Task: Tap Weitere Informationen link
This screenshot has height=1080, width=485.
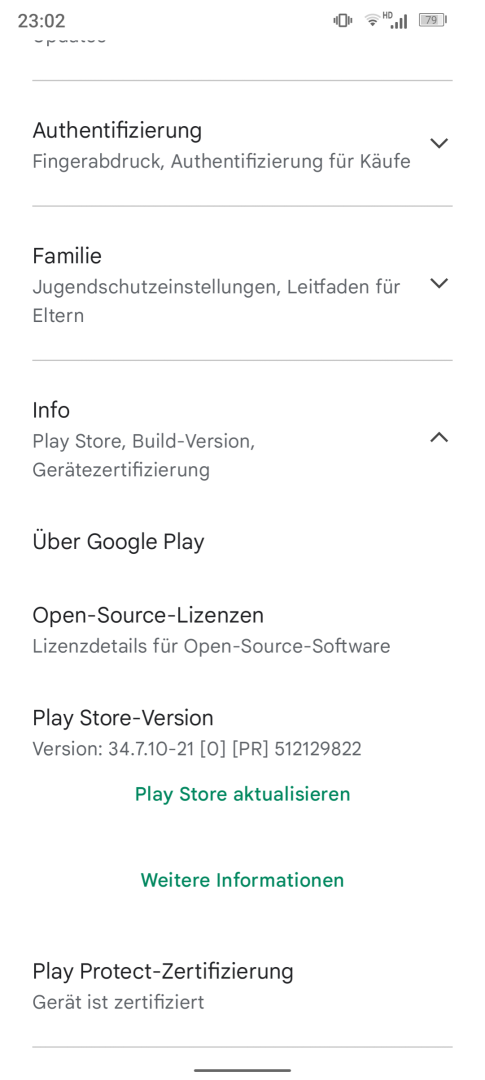Action: 242,880
